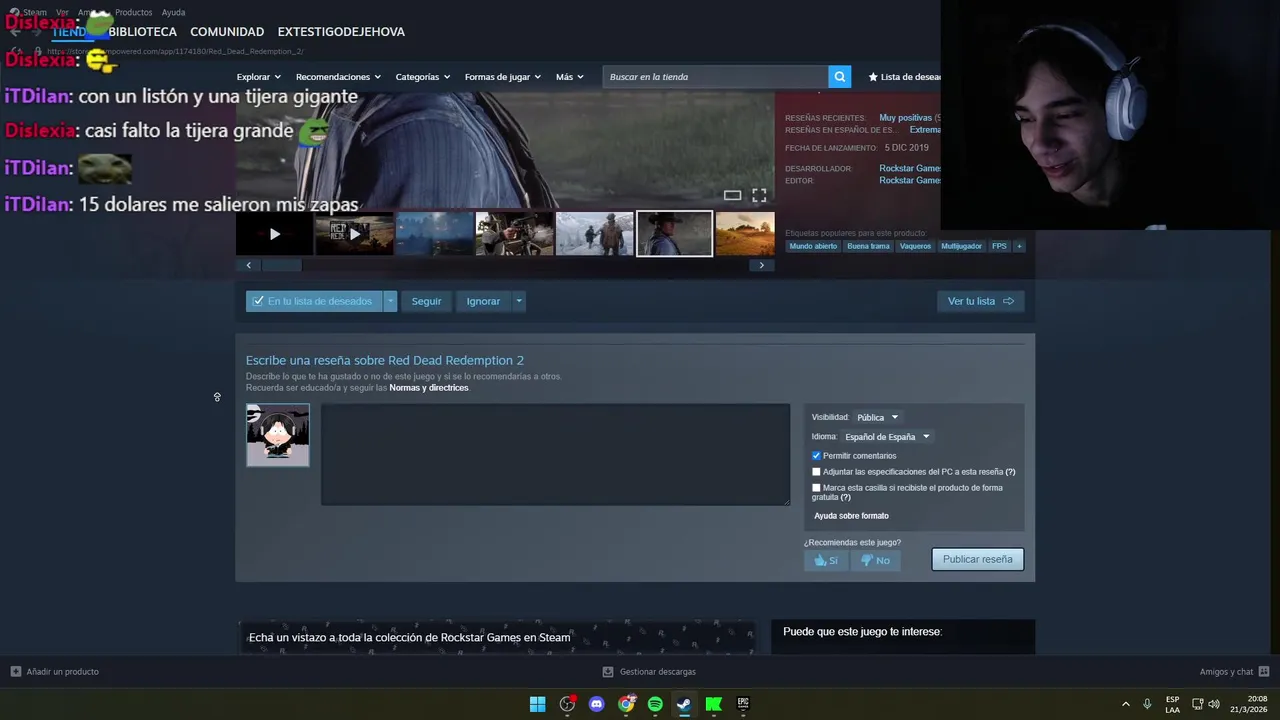Screen dimensions: 1280x720
Task: Click your profile avatar in review box
Action: [x=278, y=435]
